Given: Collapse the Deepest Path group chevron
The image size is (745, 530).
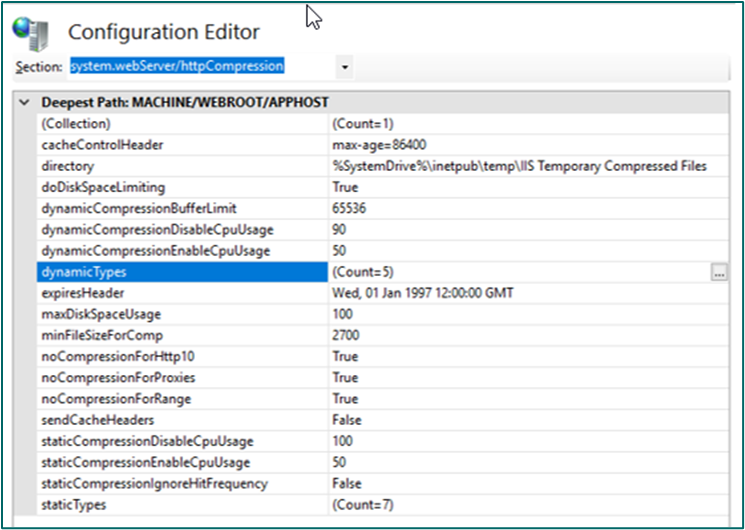Looking at the screenshot, I should point(25,102).
